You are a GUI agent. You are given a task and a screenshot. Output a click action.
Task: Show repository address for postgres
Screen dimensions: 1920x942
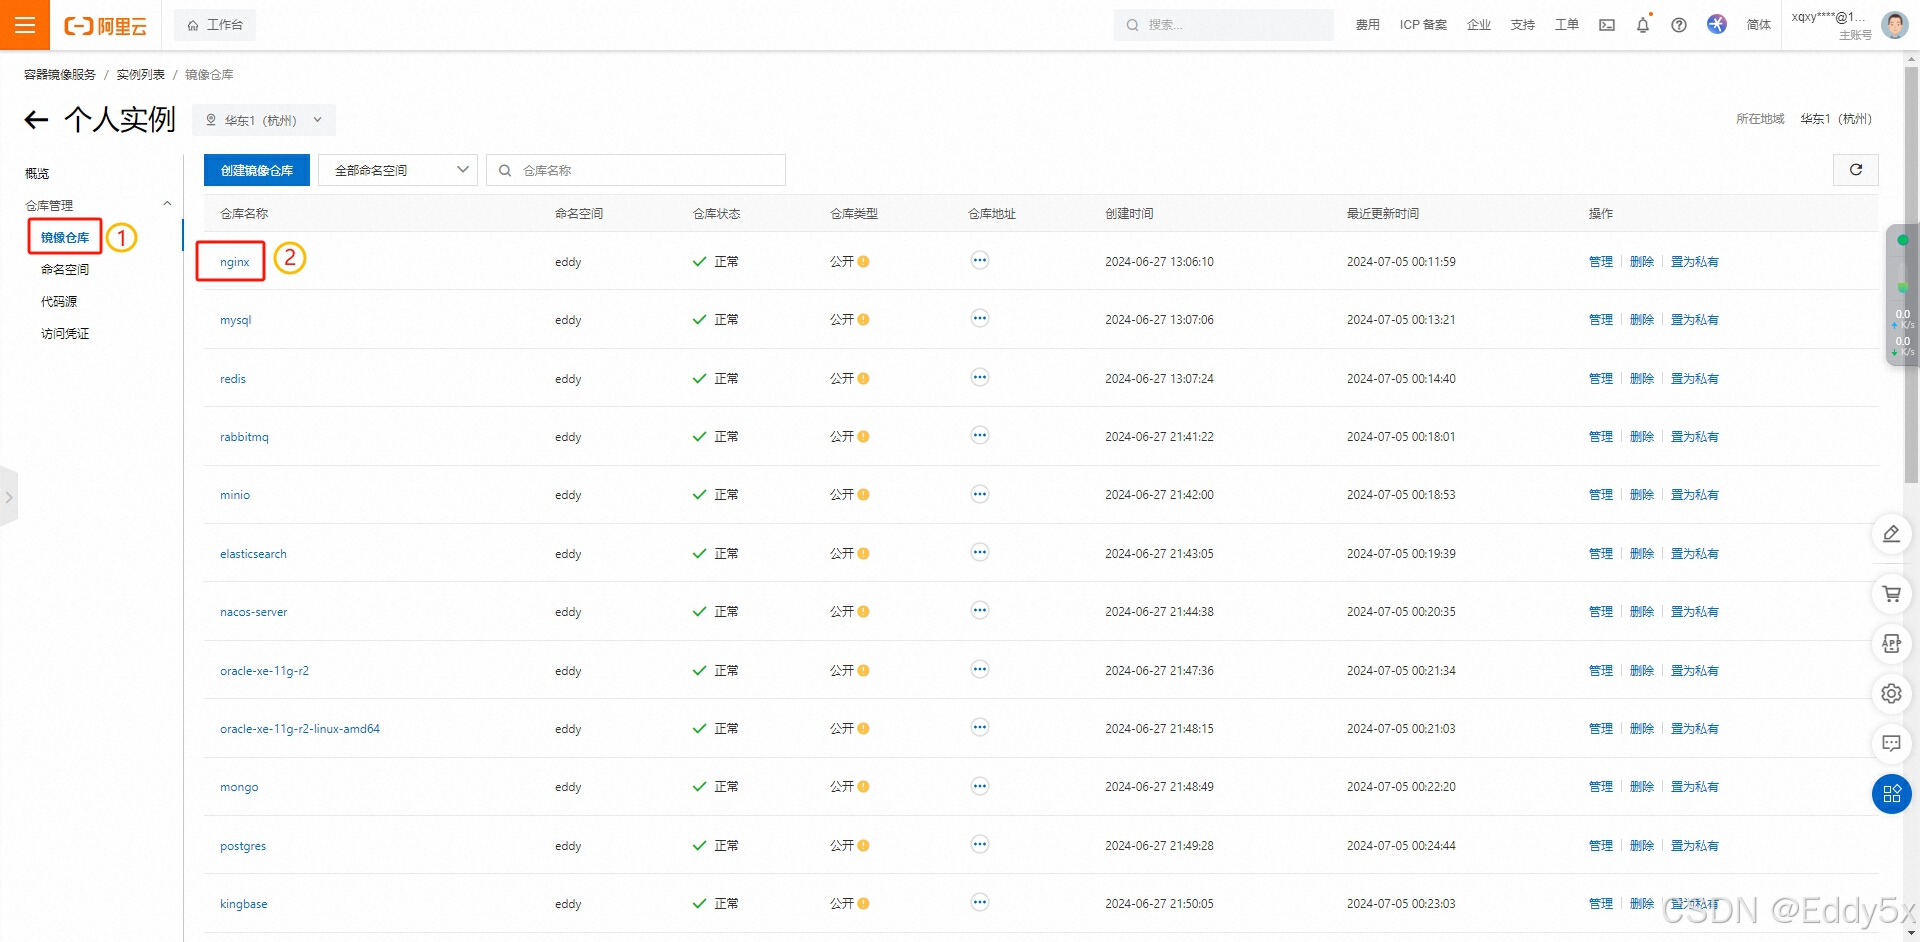pyautogui.click(x=980, y=844)
